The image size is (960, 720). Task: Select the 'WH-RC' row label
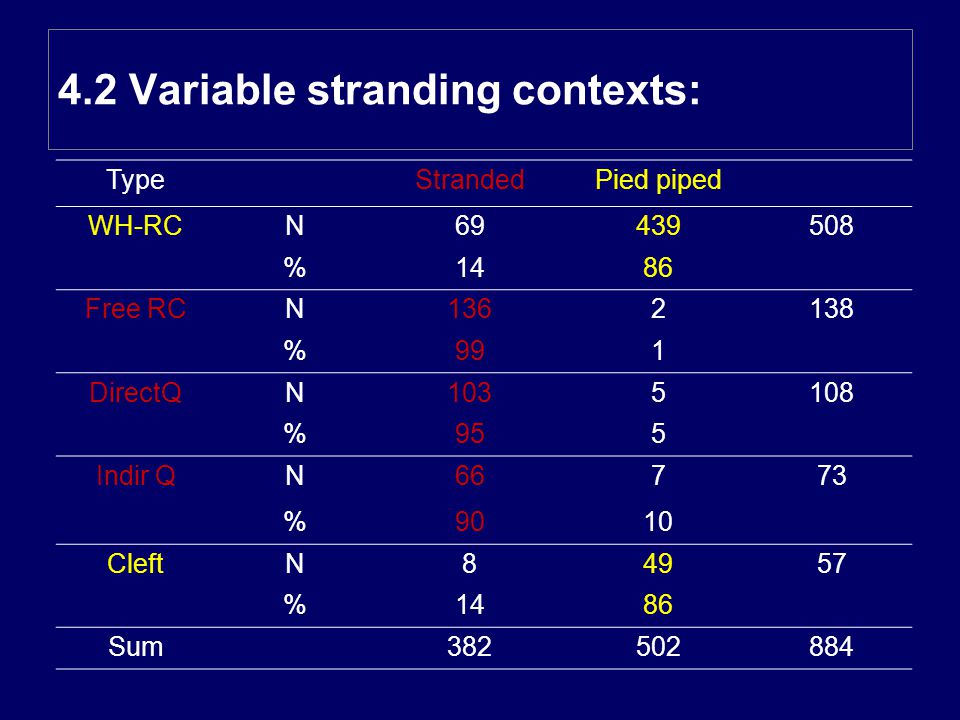135,226
